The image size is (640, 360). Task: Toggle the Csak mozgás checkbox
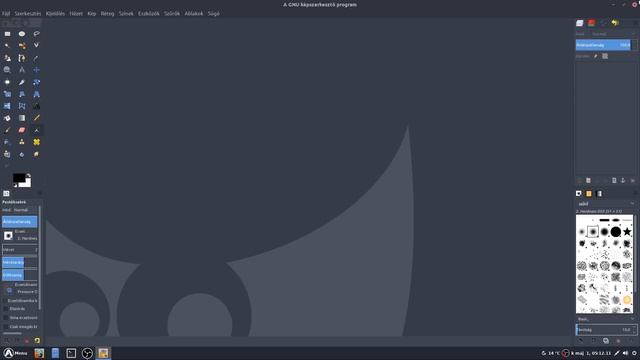click(6, 327)
